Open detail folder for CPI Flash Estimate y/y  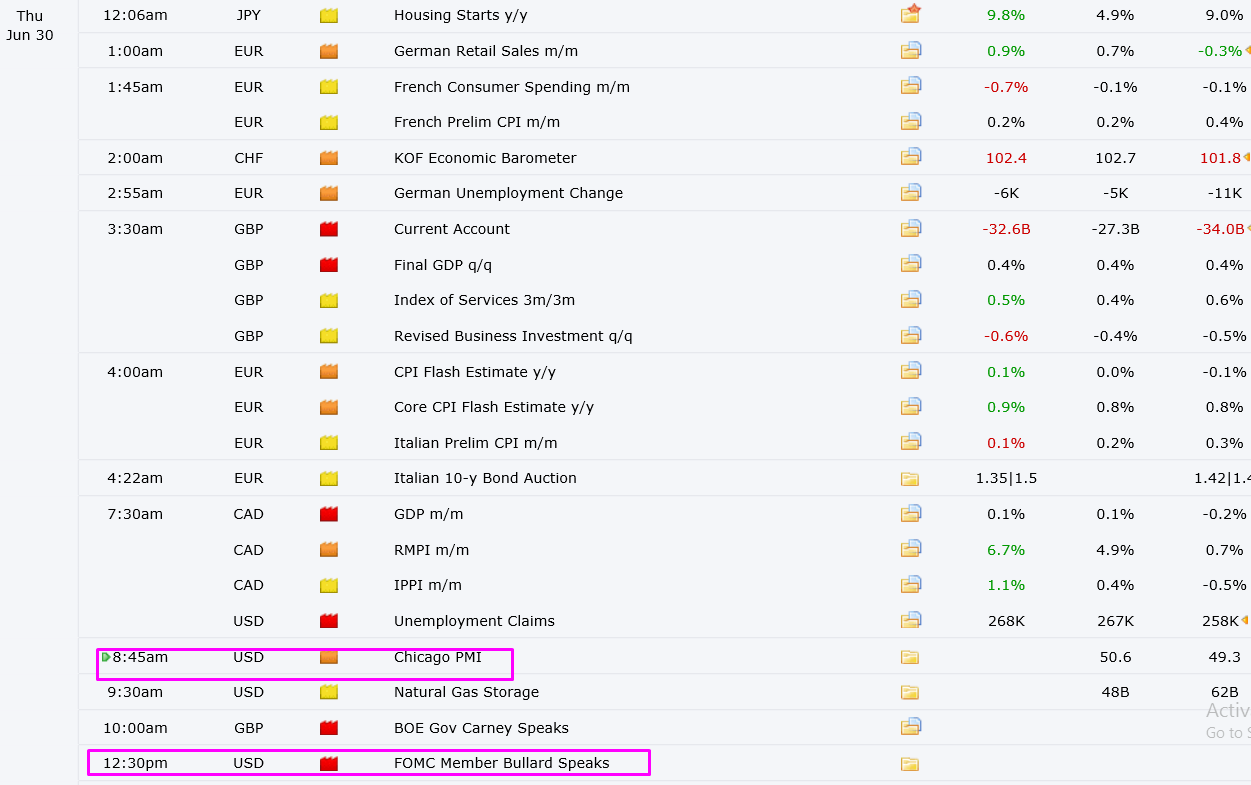click(910, 371)
